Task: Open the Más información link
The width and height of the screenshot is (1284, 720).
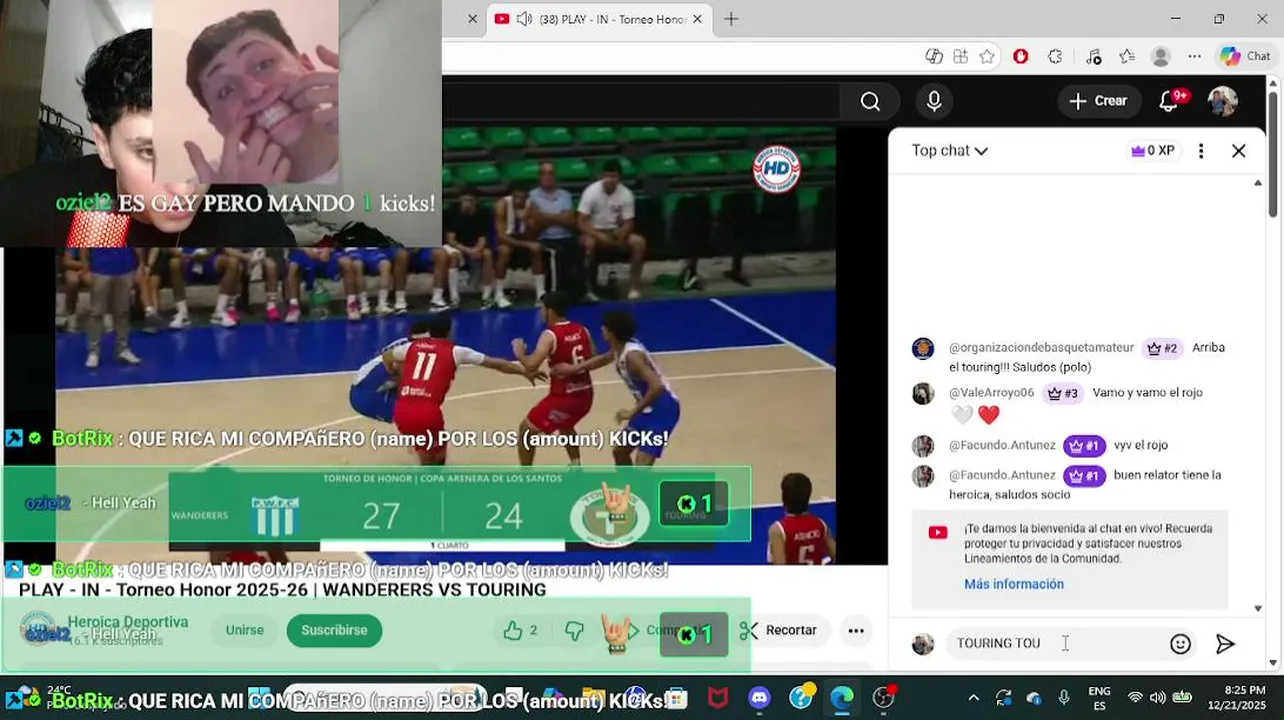Action: pos(1014,584)
